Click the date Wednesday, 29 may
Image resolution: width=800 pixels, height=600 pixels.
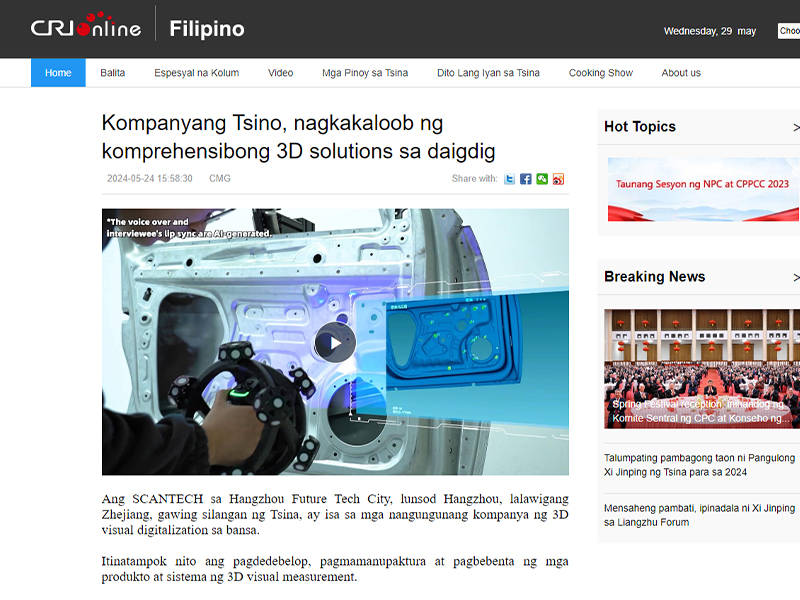(x=710, y=31)
